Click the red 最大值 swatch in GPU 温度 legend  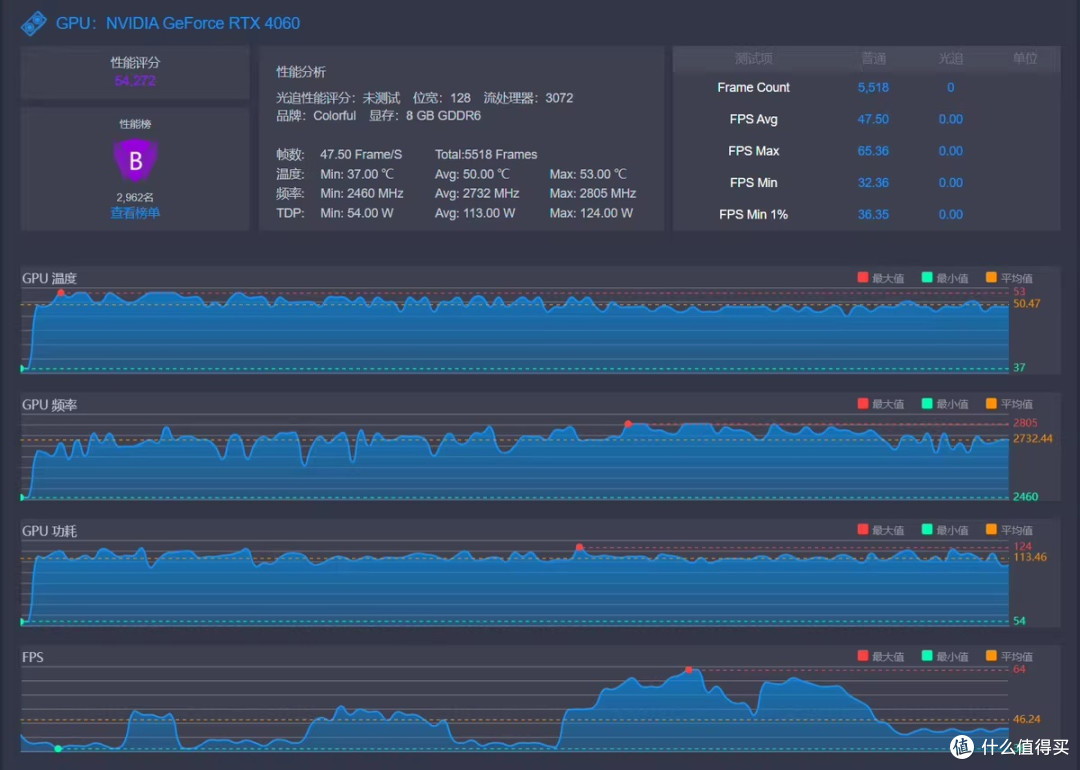pos(862,278)
